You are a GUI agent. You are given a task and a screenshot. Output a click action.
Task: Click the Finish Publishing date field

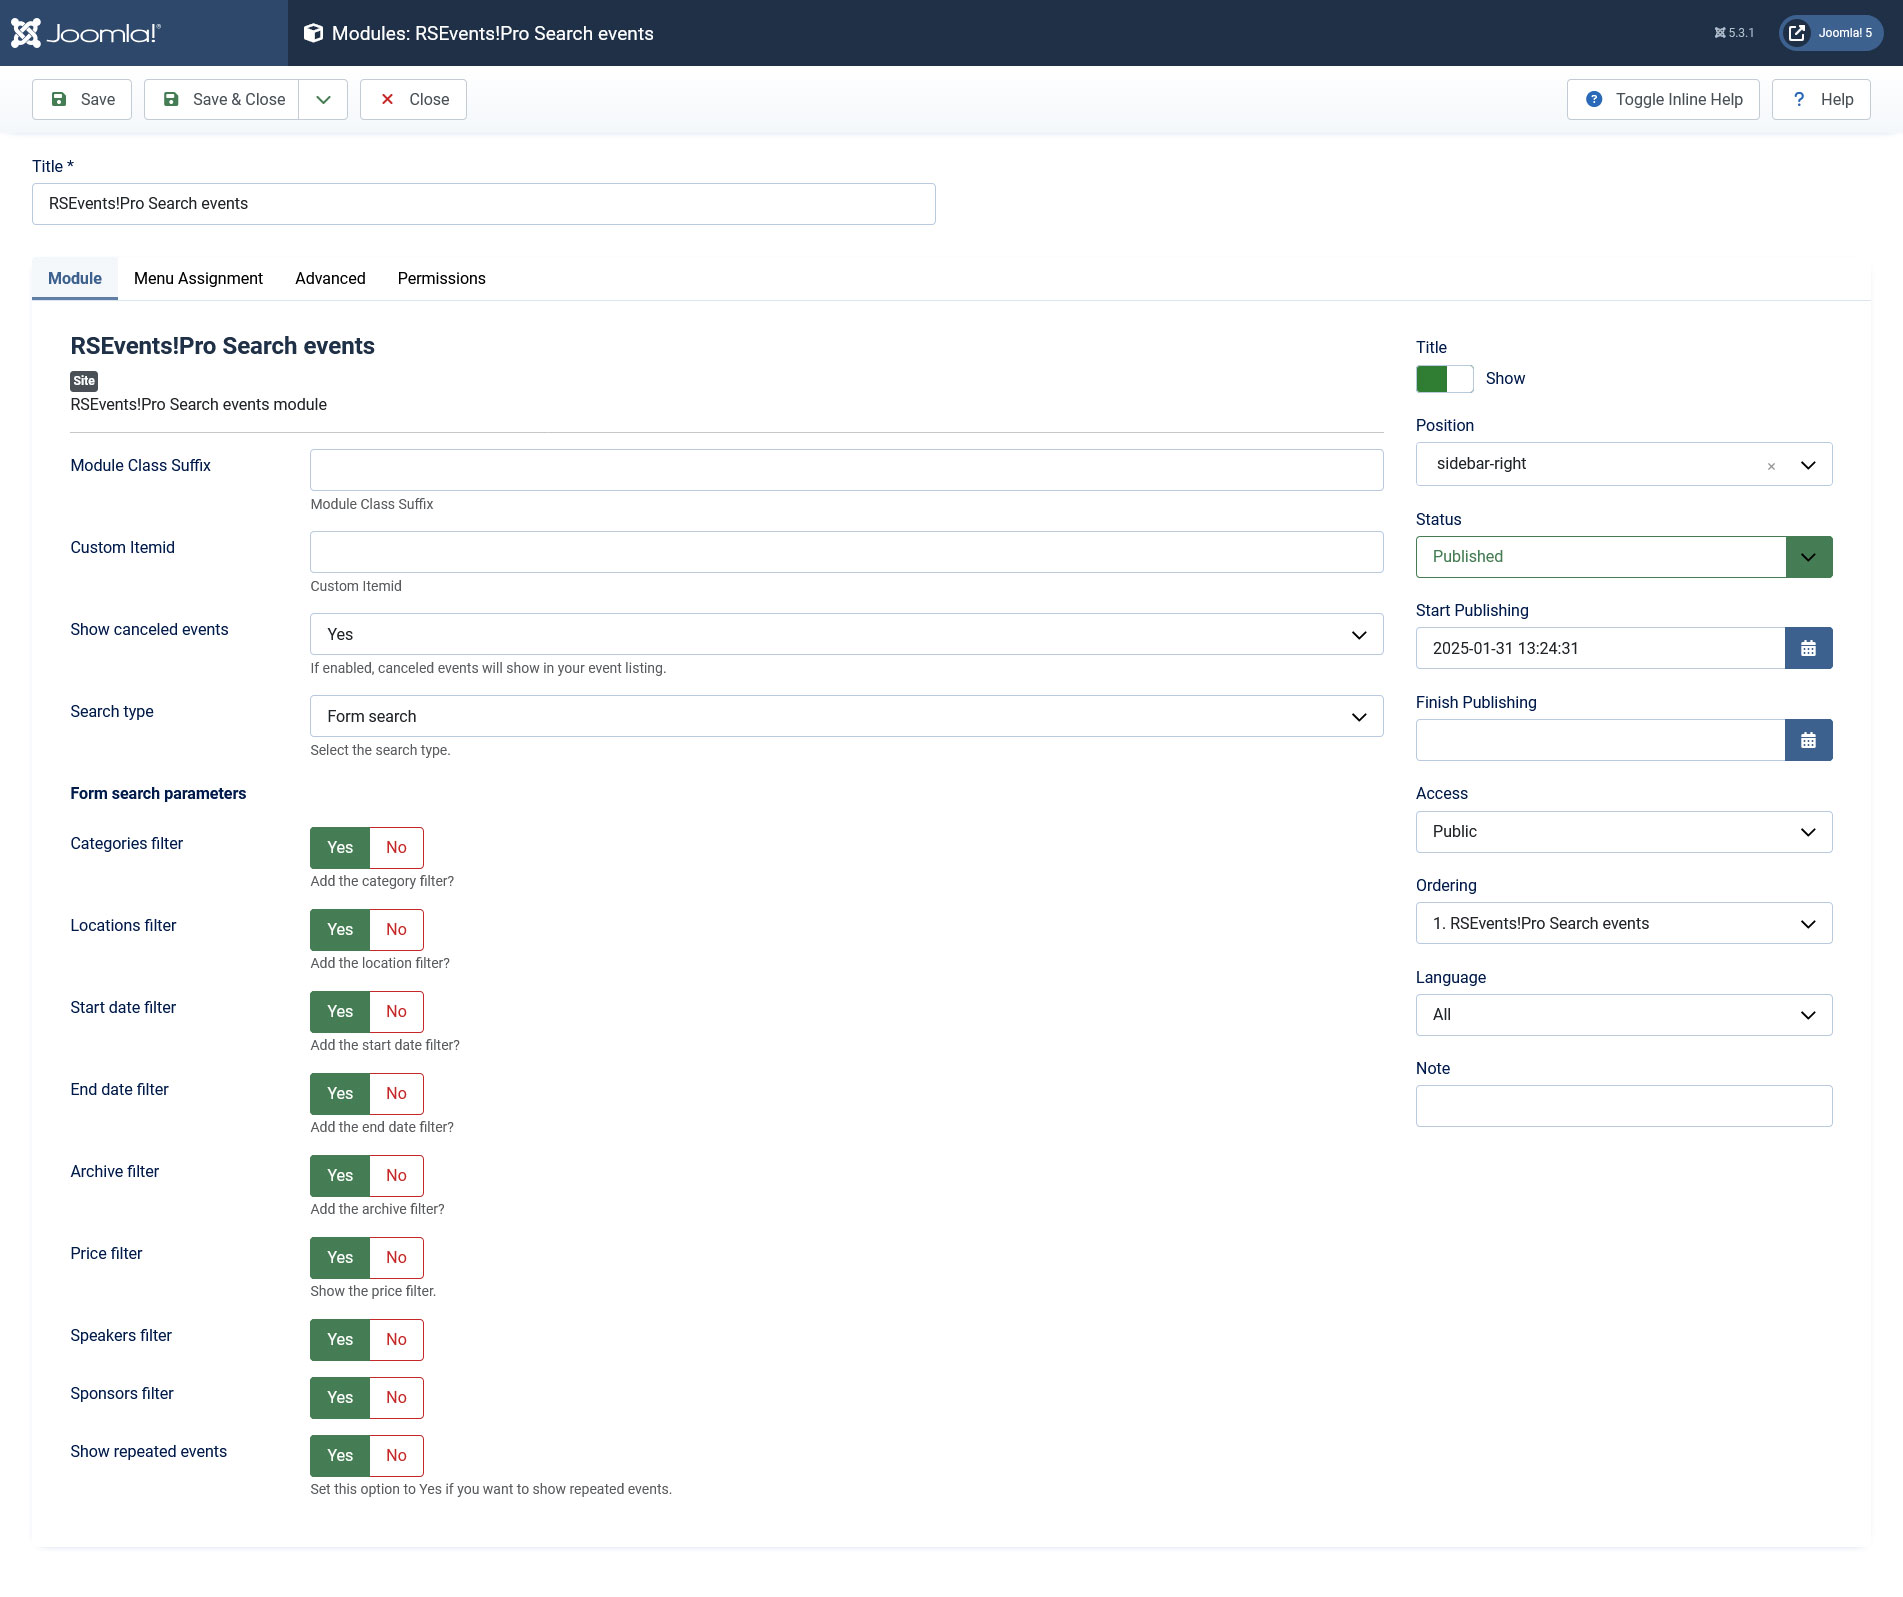click(x=1600, y=740)
